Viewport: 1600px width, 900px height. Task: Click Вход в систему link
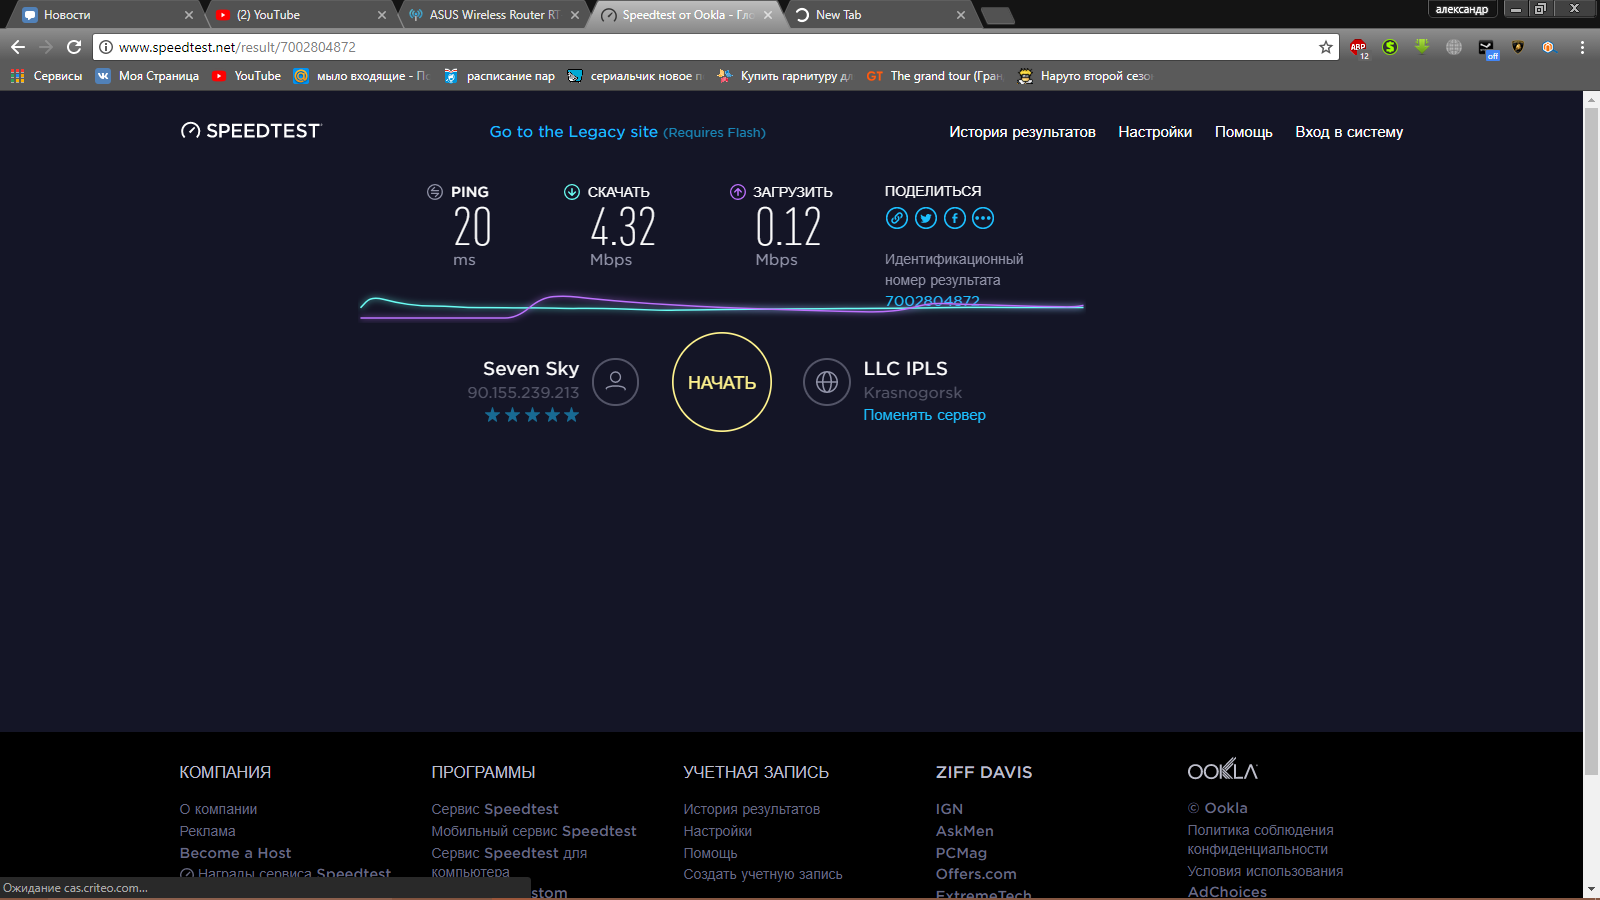pyautogui.click(x=1349, y=132)
